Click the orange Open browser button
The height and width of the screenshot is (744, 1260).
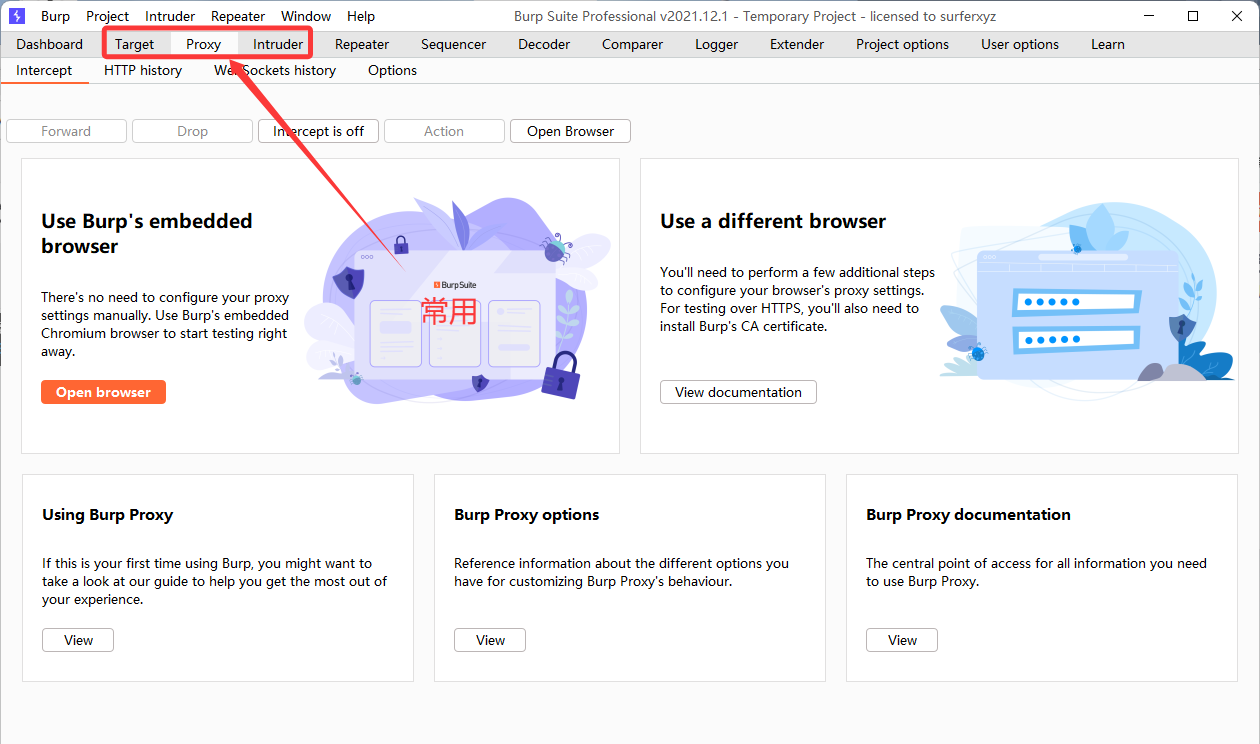tap(103, 392)
